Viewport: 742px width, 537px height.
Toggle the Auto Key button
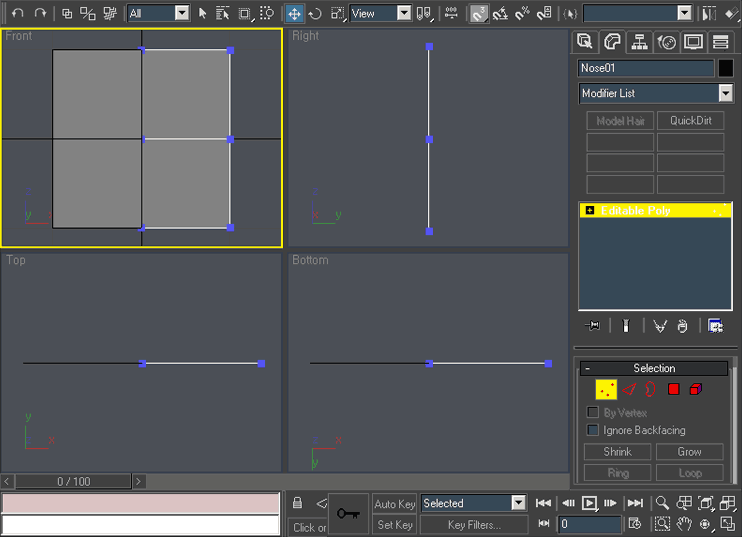tap(394, 504)
